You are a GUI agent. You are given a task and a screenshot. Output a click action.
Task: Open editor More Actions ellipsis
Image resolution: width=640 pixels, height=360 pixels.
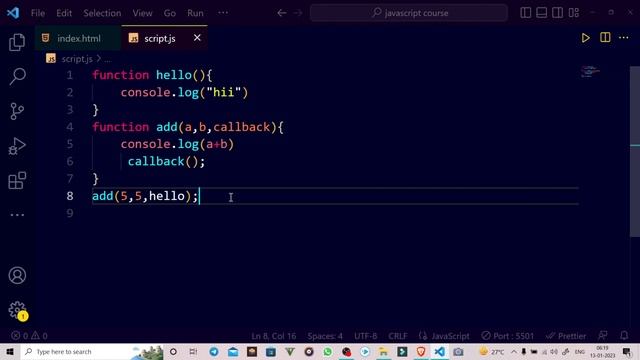pyautogui.click(x=624, y=38)
